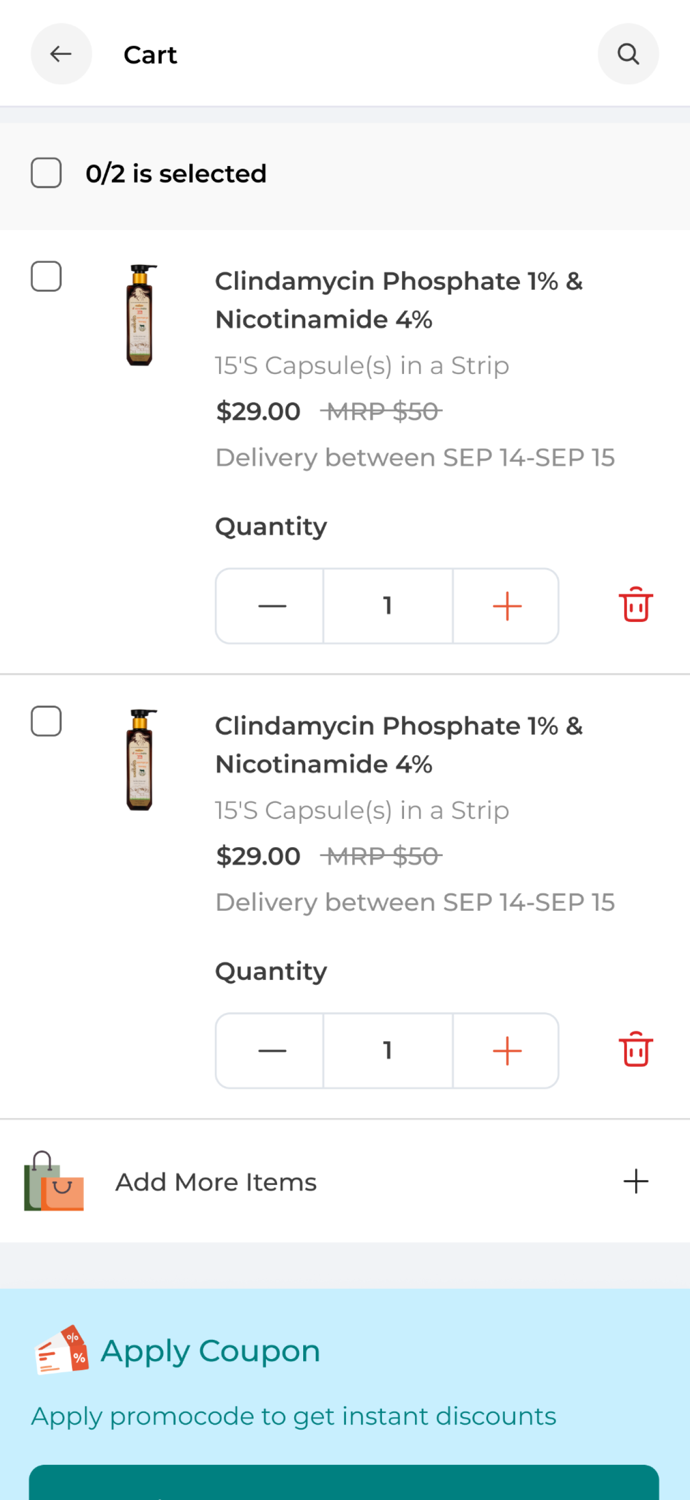Screen dimensions: 690x1500
Task: Toggle the select-all items checkbox
Action: point(46,173)
